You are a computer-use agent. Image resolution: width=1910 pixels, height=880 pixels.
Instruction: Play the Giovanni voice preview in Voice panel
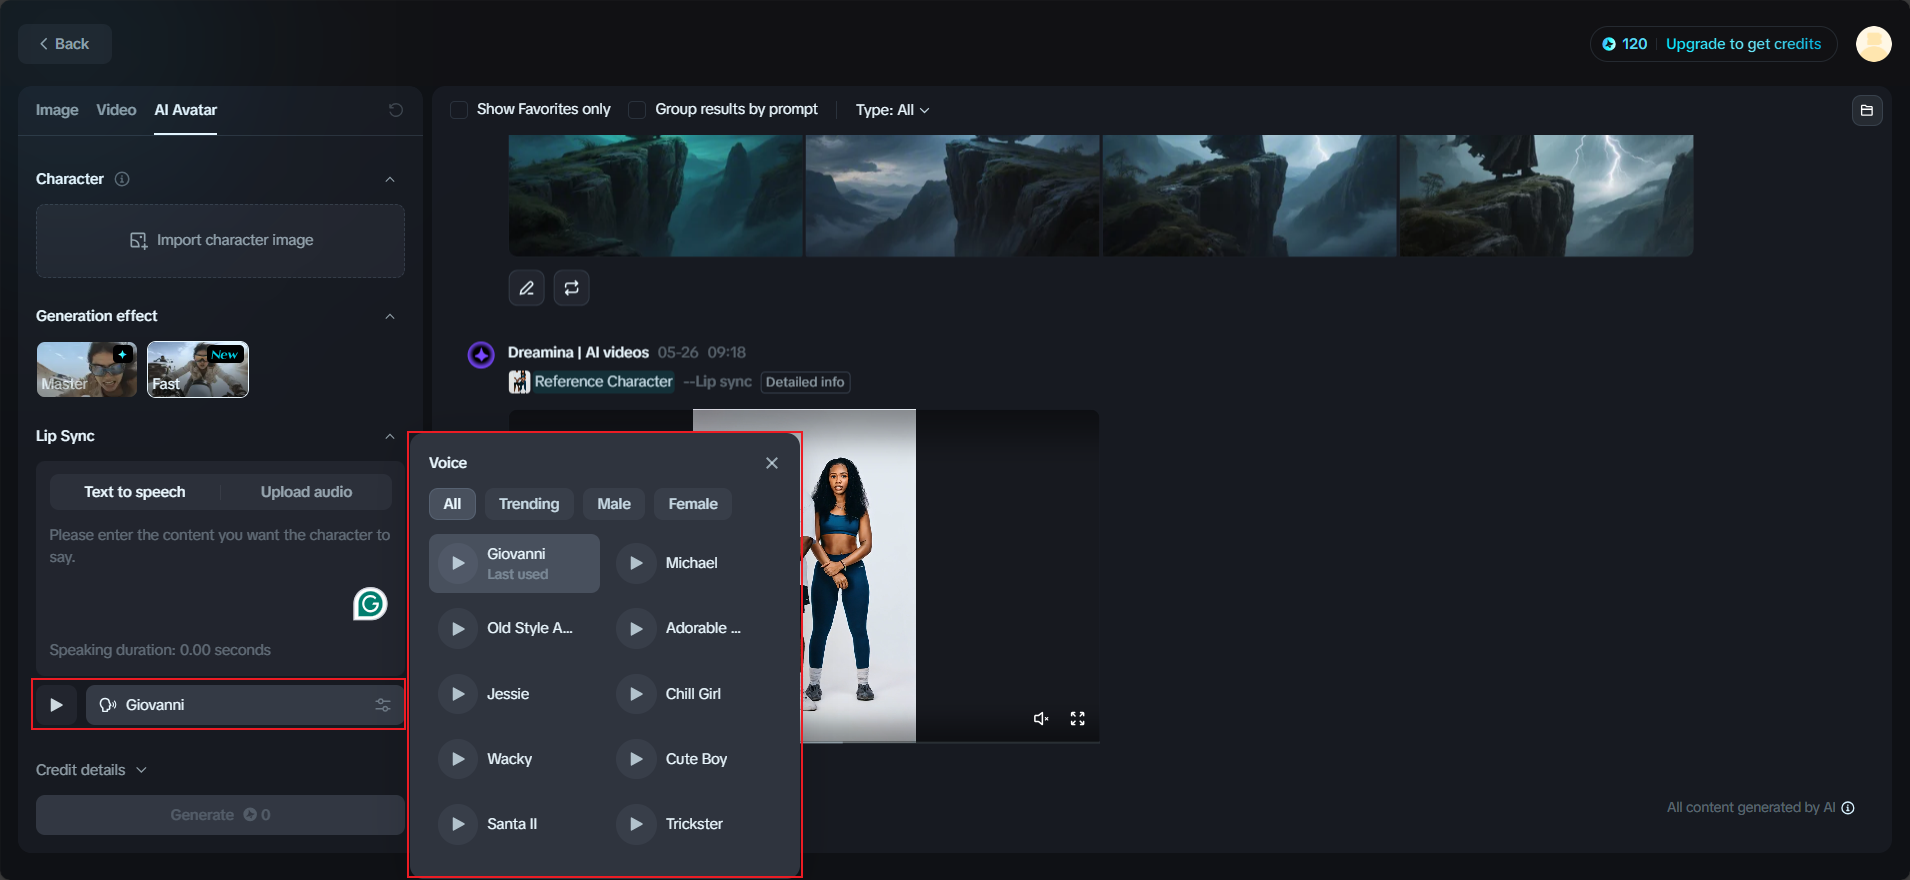pyautogui.click(x=458, y=563)
